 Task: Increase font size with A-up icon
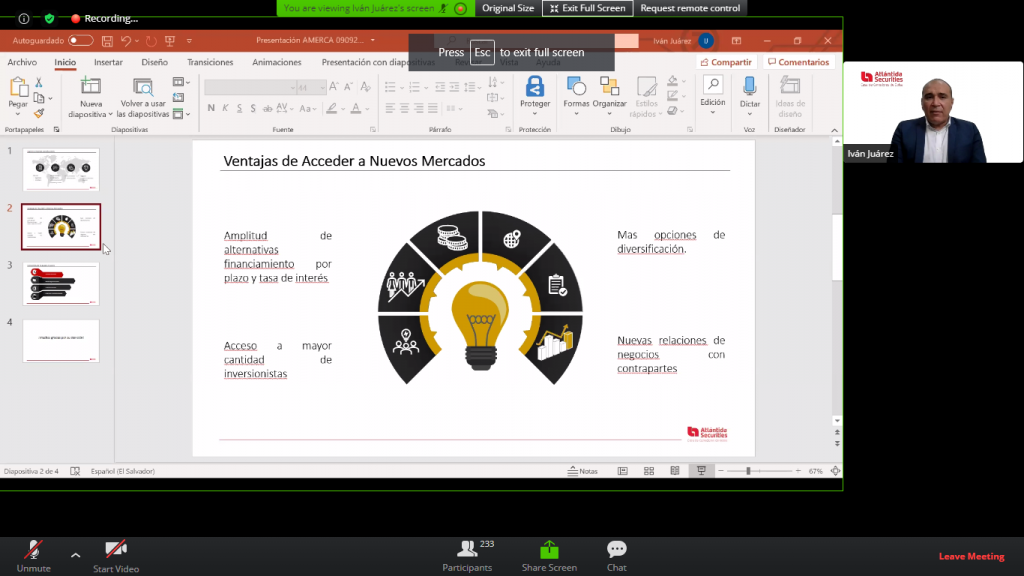(x=334, y=86)
